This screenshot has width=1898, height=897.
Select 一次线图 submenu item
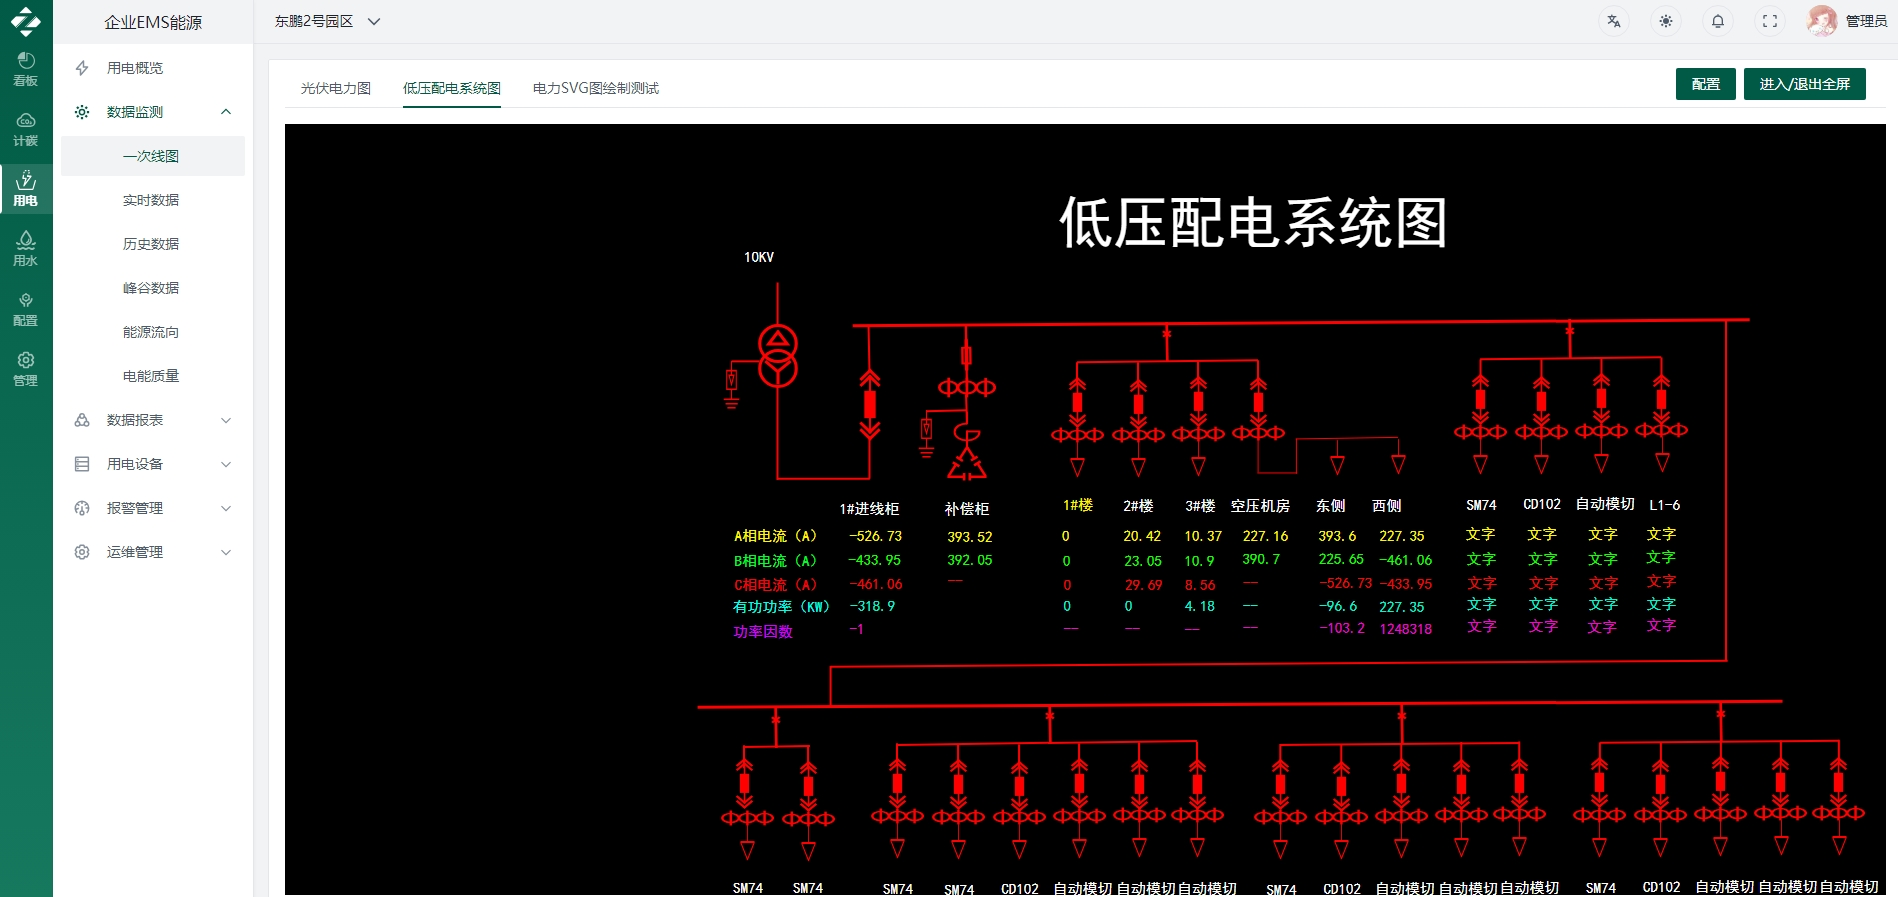pyautogui.click(x=153, y=156)
